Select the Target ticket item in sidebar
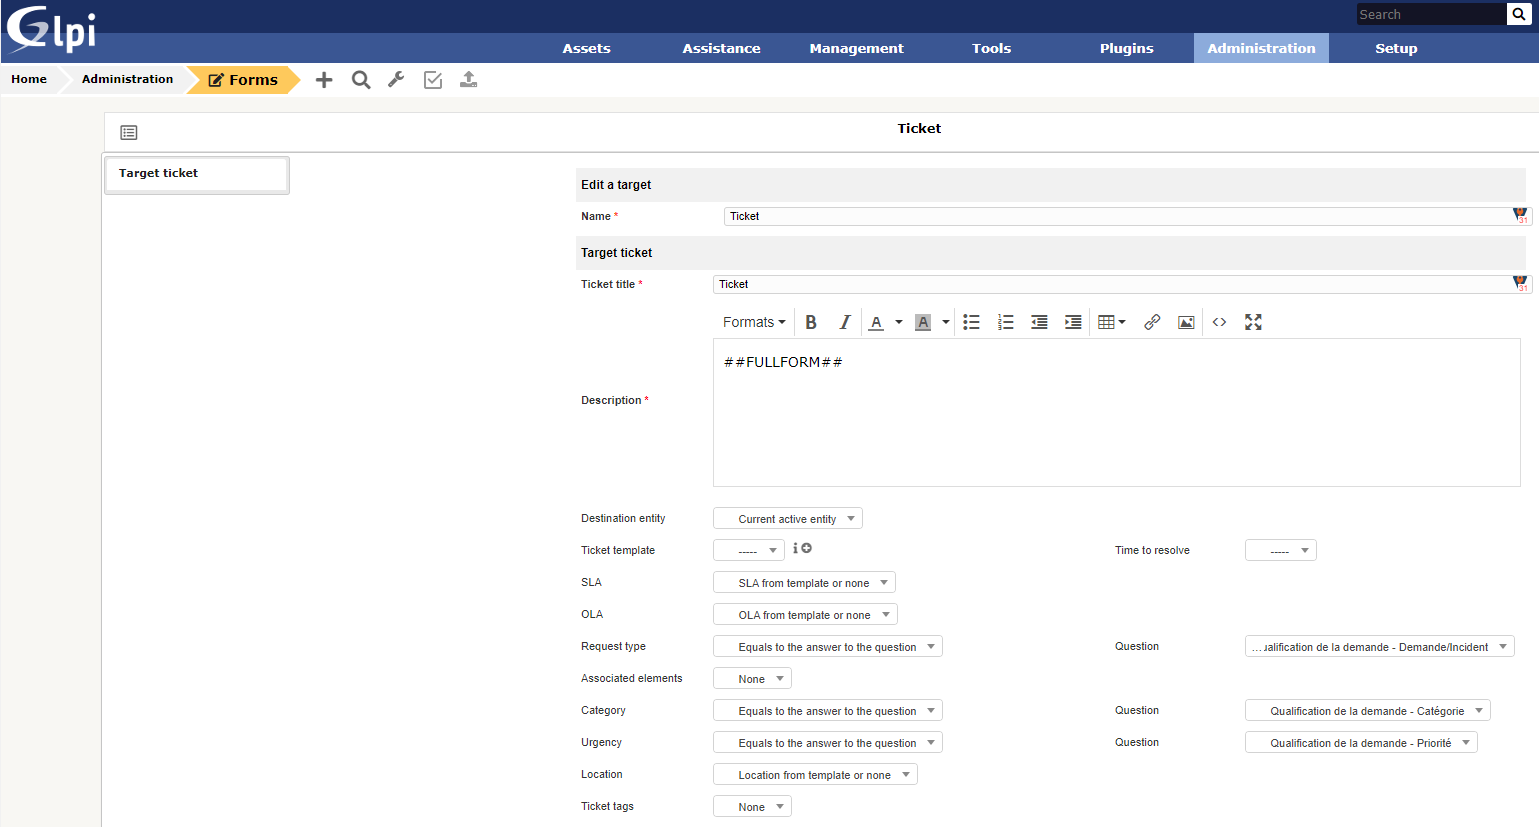This screenshot has height=827, width=1539. point(196,173)
